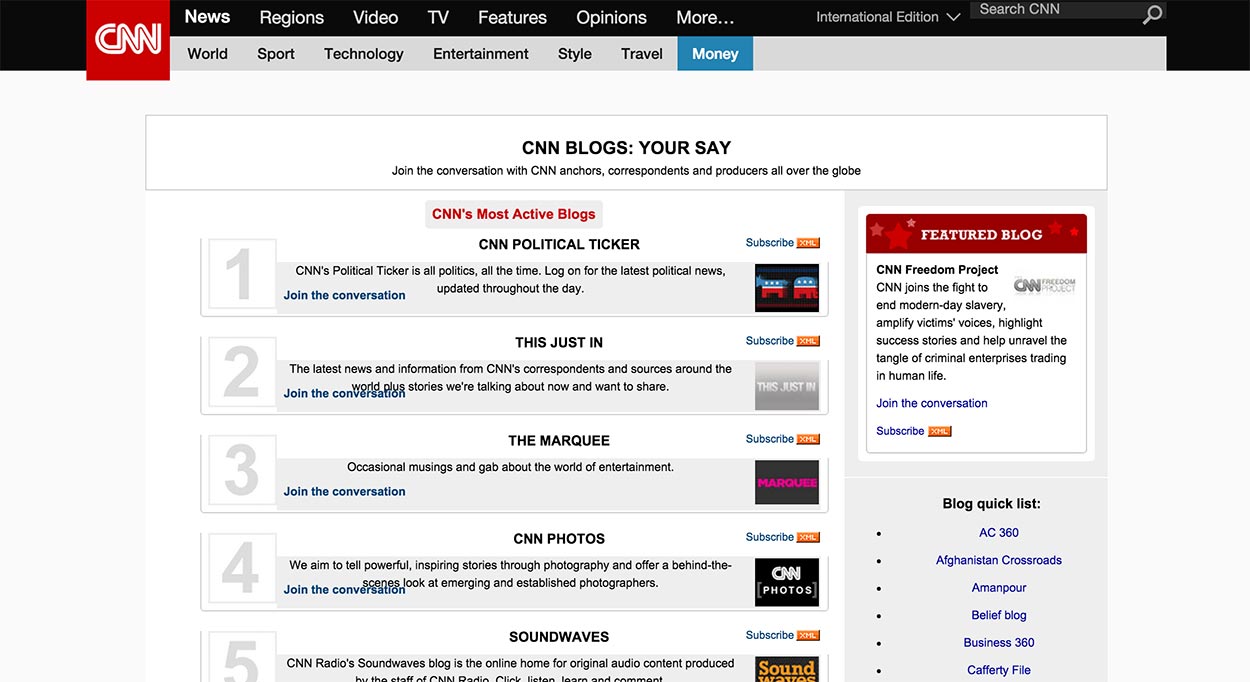Subscribe to Soundwaves
The width and height of the screenshot is (1250, 682).
pos(770,635)
